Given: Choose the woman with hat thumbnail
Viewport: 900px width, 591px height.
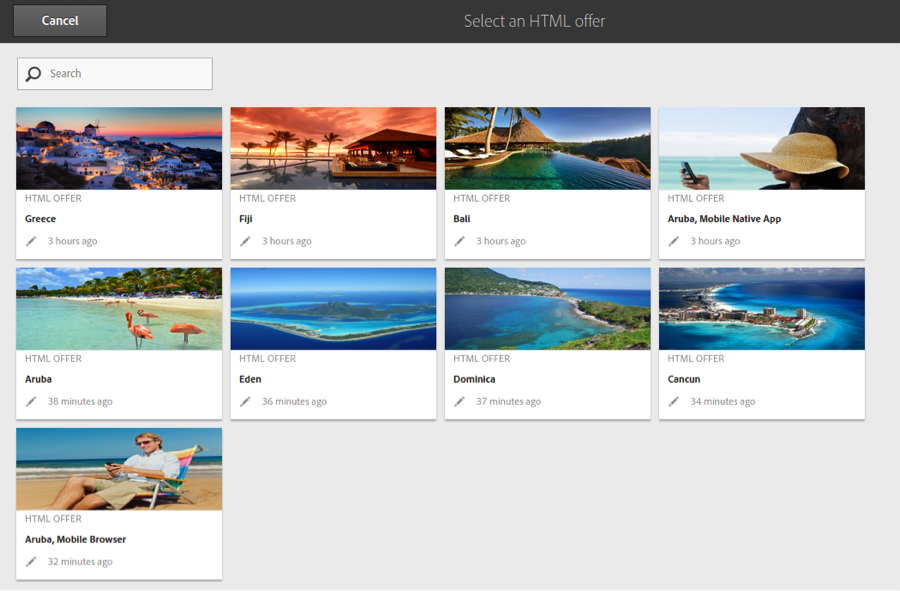Looking at the screenshot, I should 761,148.
